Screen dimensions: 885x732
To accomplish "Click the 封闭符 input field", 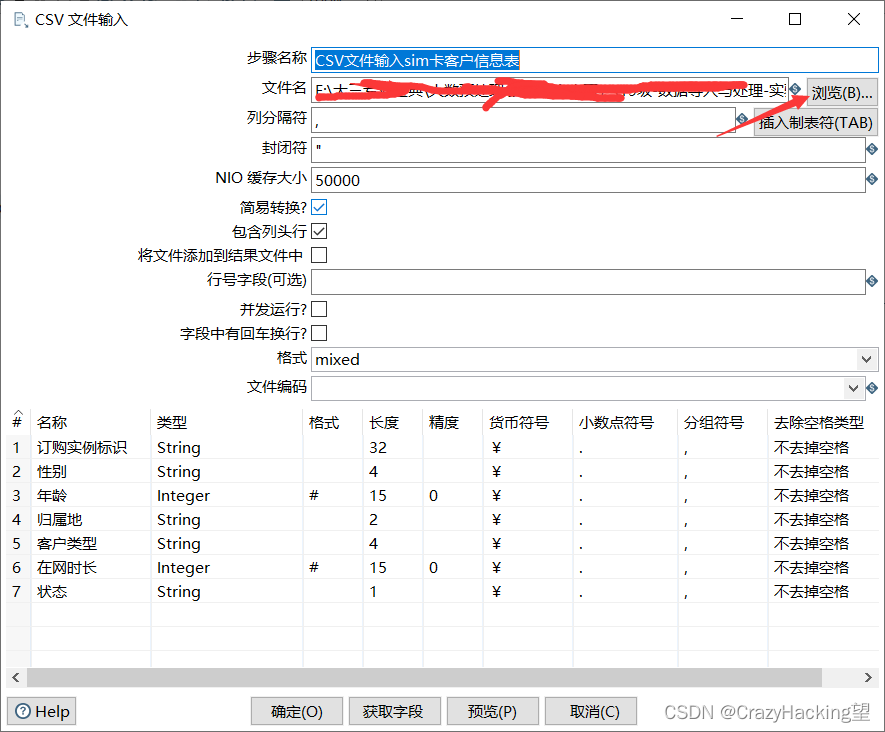I will click(588, 150).
